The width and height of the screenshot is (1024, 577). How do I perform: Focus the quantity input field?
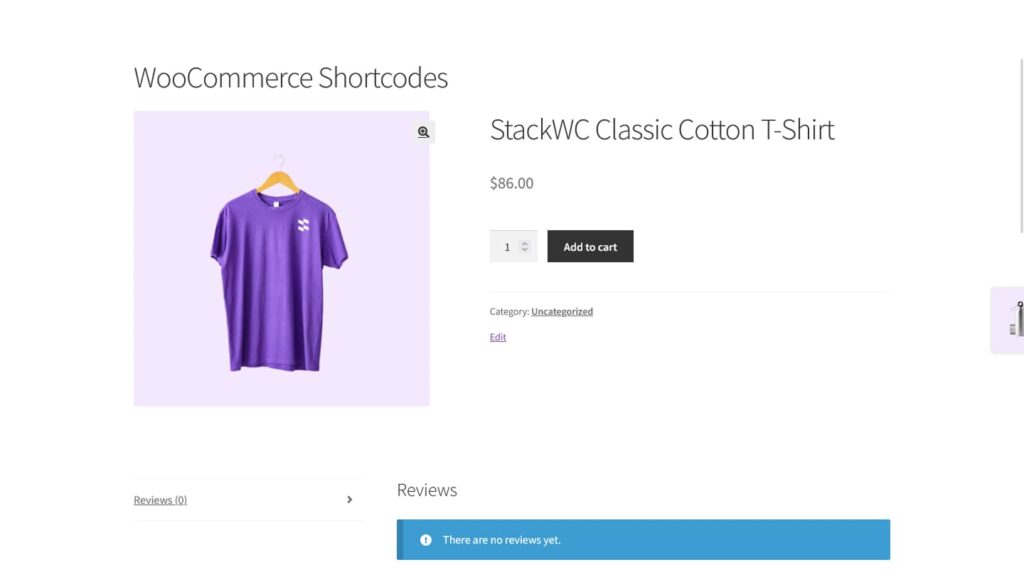[x=506, y=247]
